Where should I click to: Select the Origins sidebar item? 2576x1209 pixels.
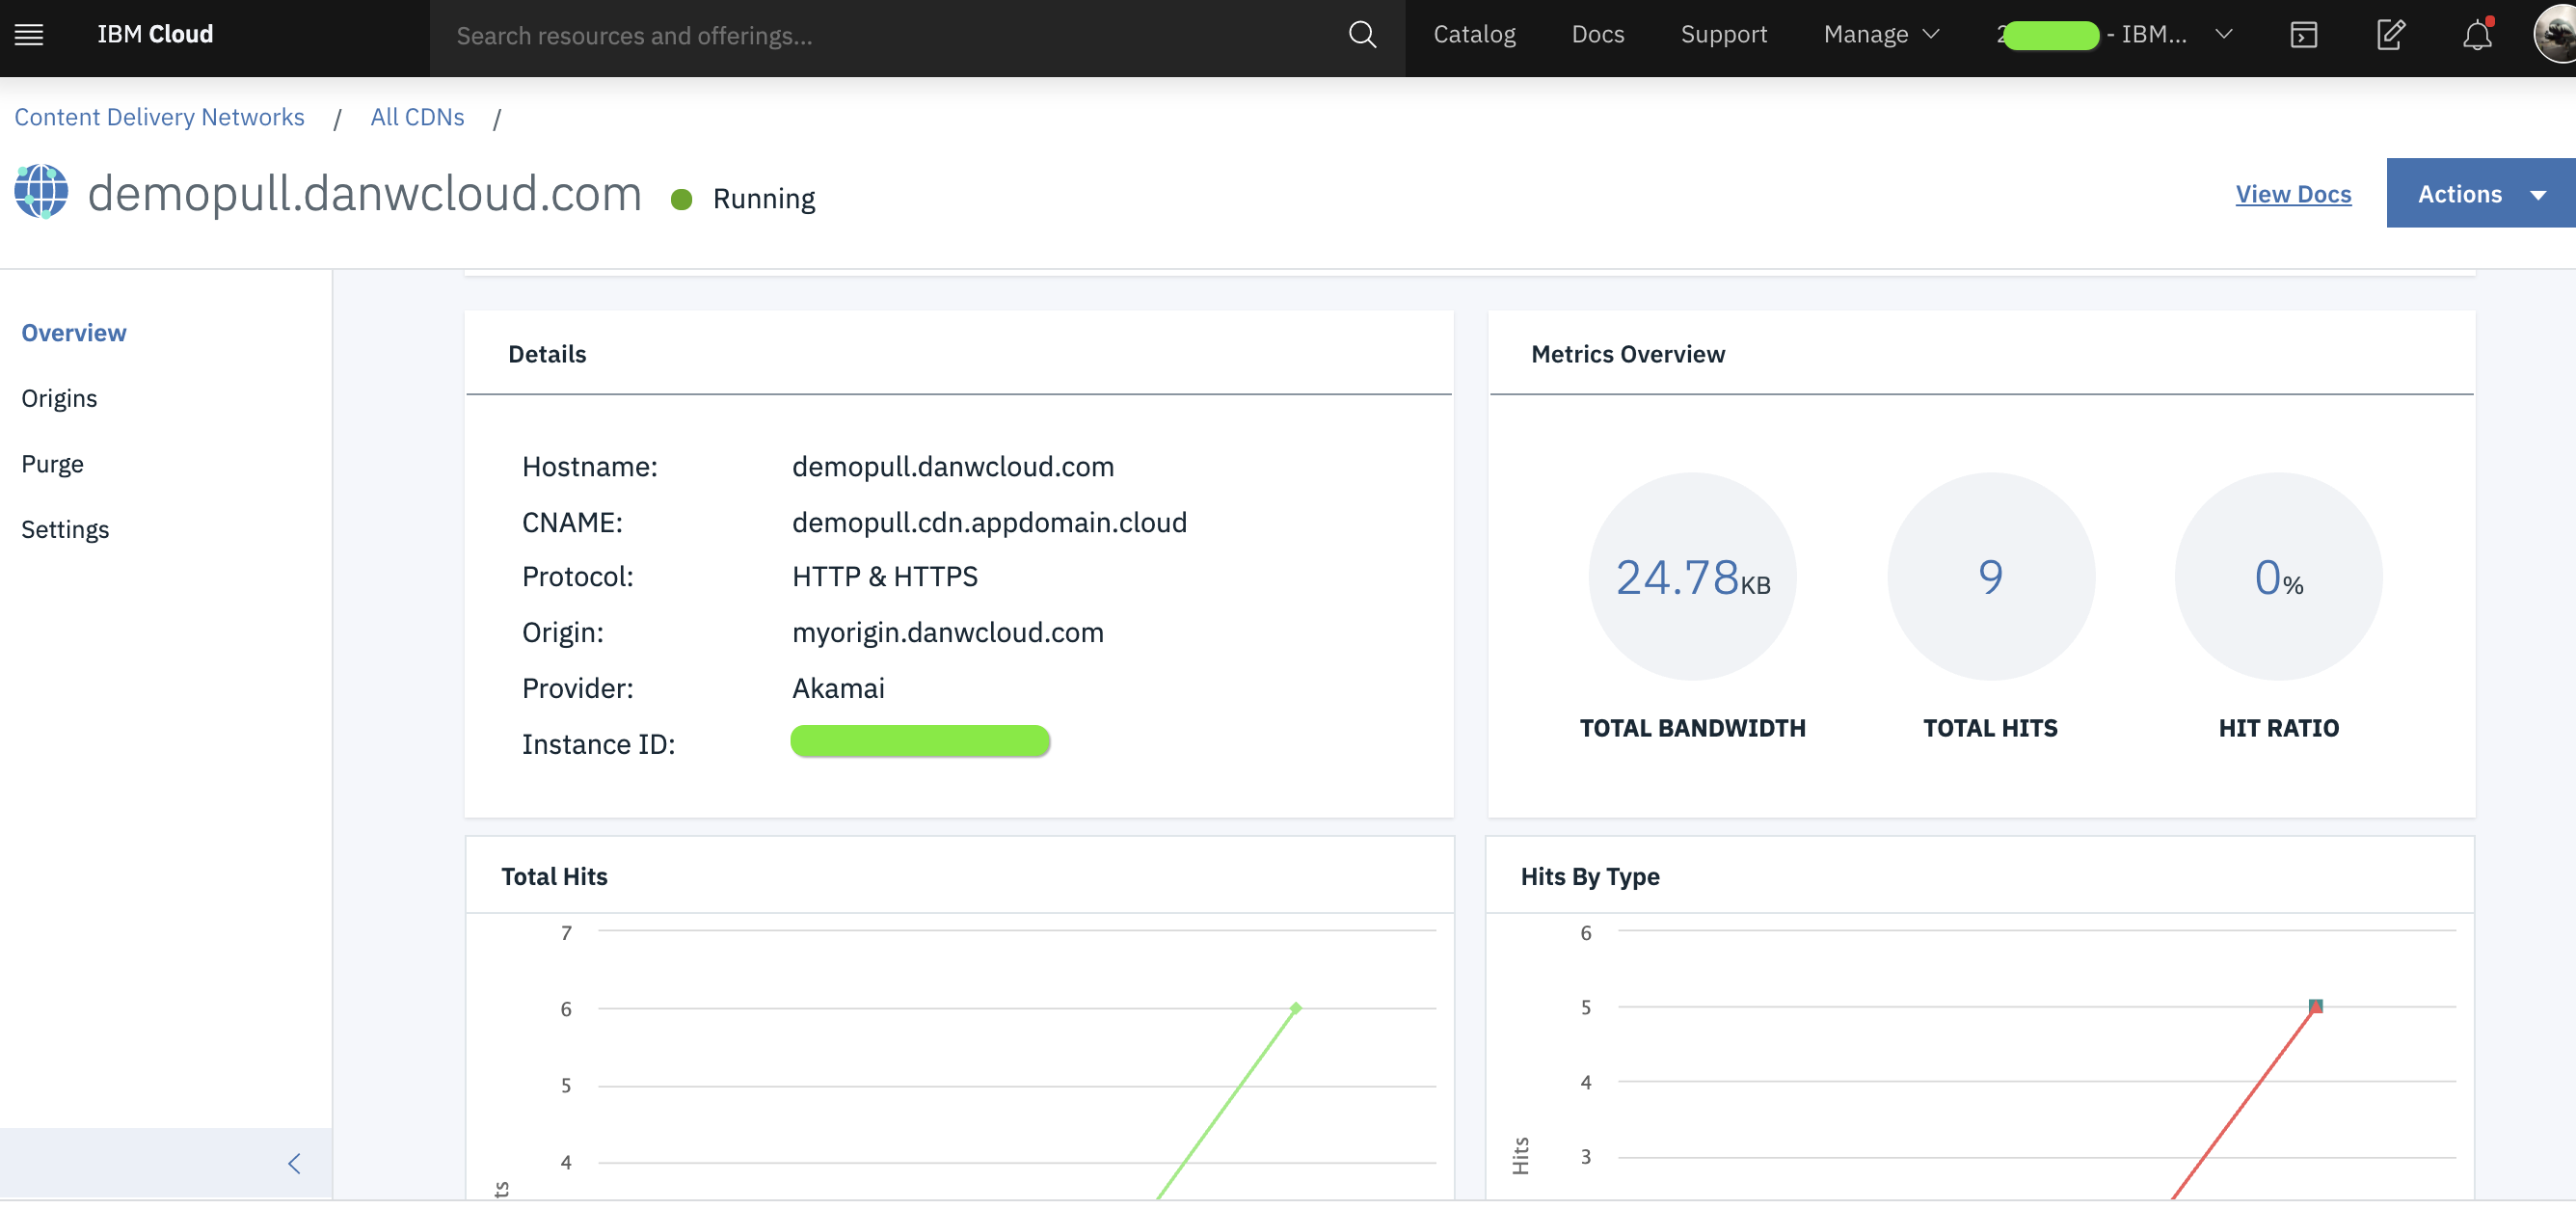click(x=59, y=397)
